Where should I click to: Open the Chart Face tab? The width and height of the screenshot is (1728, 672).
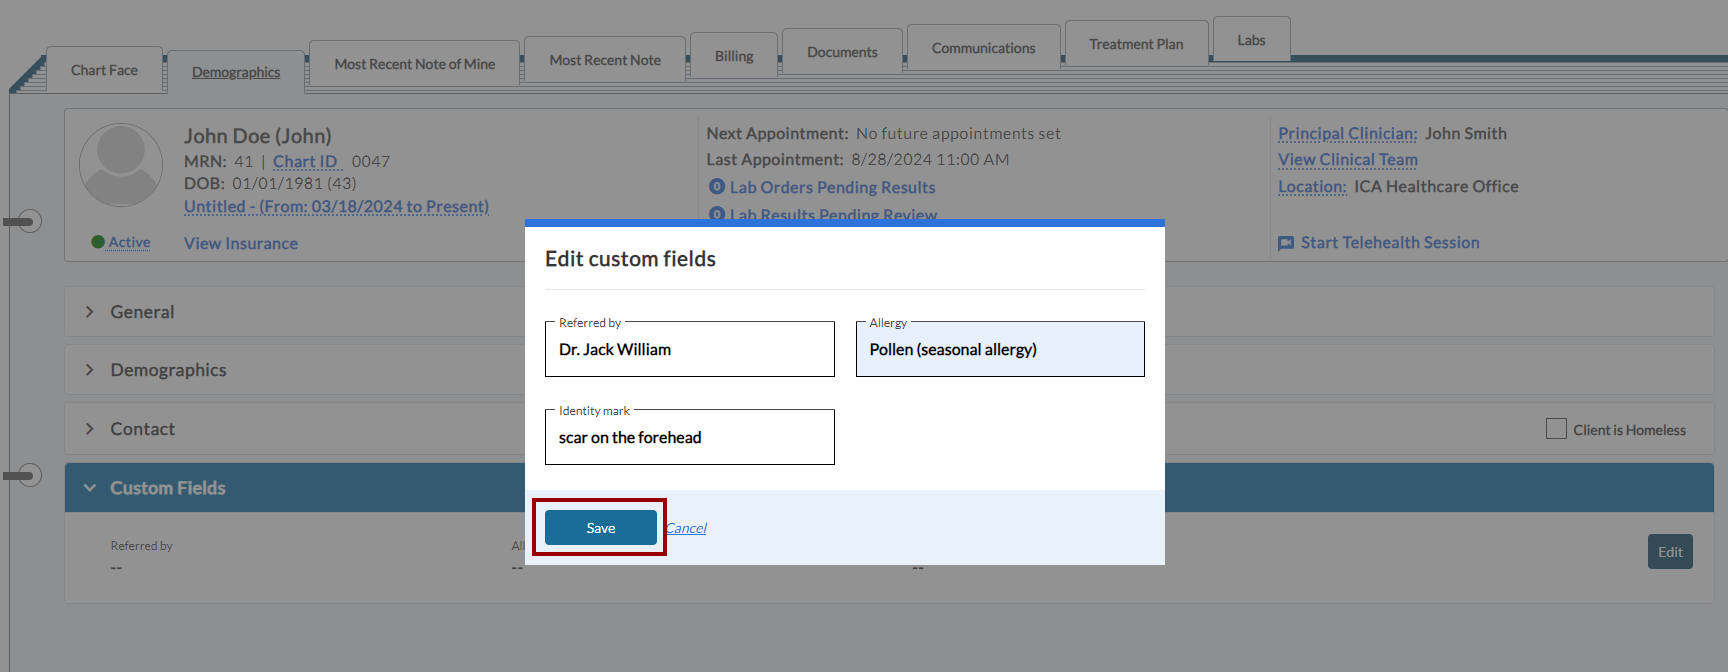coord(104,70)
